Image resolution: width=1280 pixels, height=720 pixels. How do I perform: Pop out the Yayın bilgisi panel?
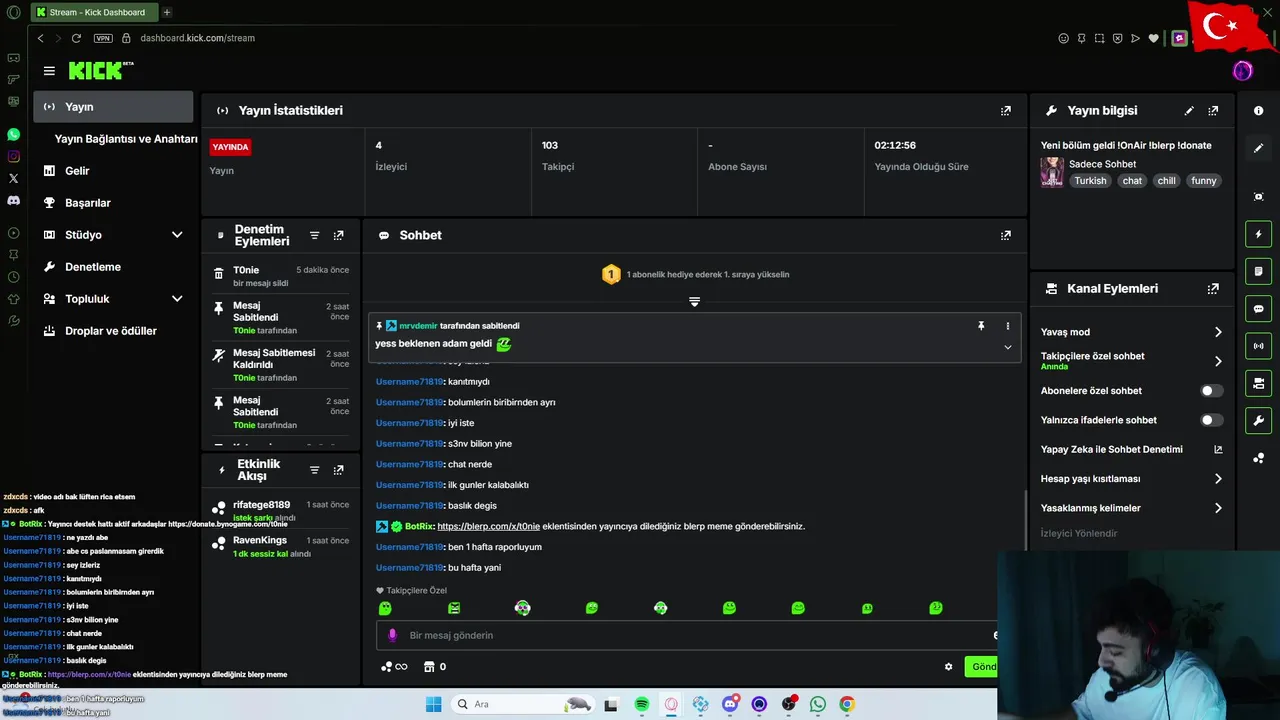1213,111
